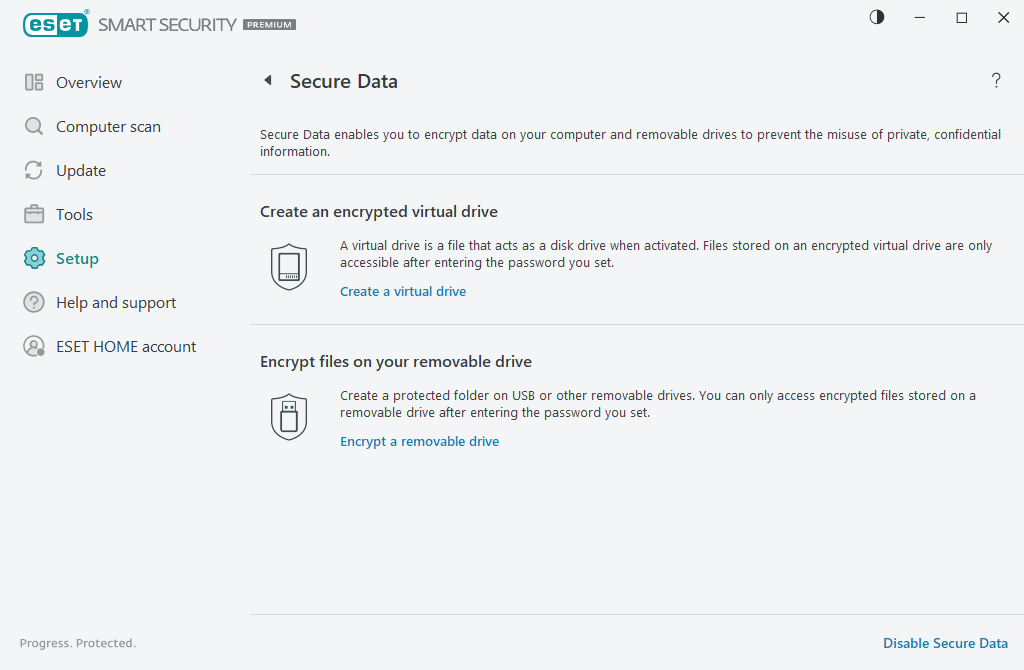Click the Update sync arrows icon

34,170
